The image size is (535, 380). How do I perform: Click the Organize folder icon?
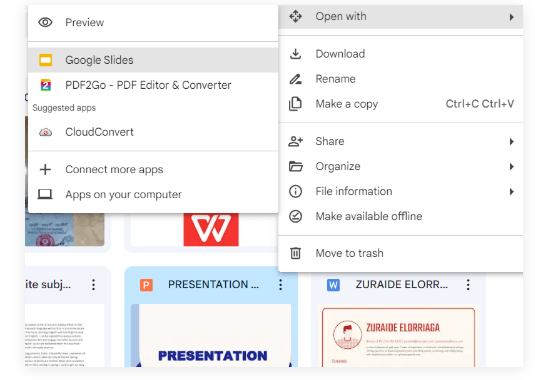point(295,166)
